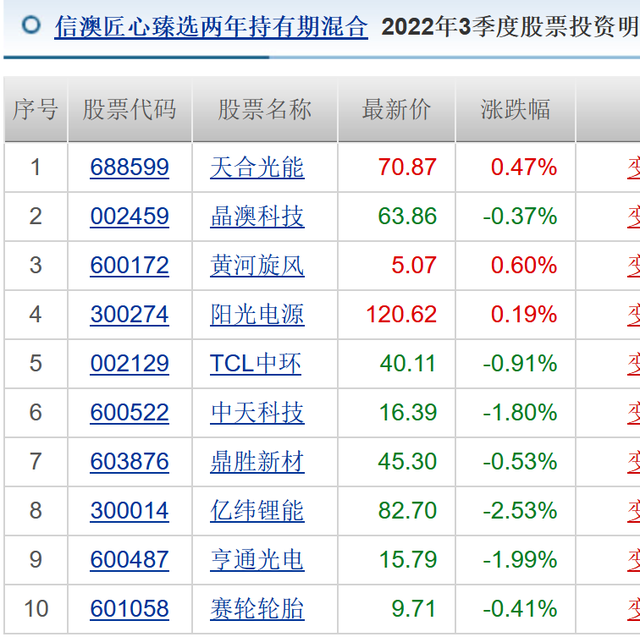Select change value -0.53% for 鼎胜新材

[x=520, y=462]
